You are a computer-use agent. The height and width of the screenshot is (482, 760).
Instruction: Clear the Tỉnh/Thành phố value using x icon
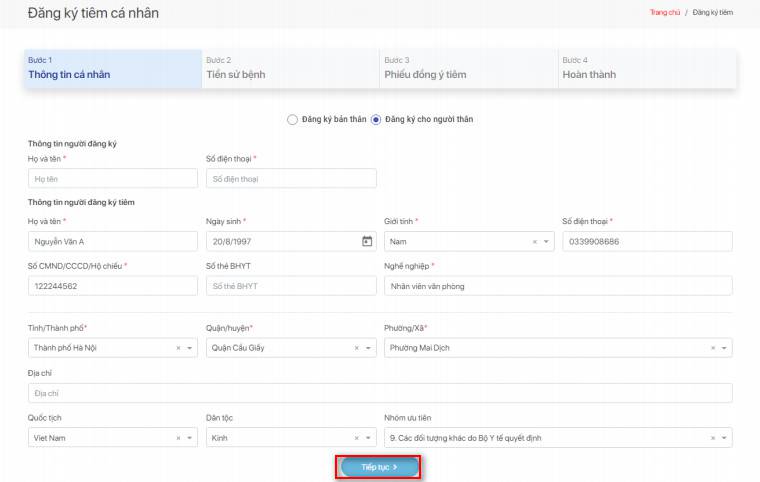pos(178,348)
